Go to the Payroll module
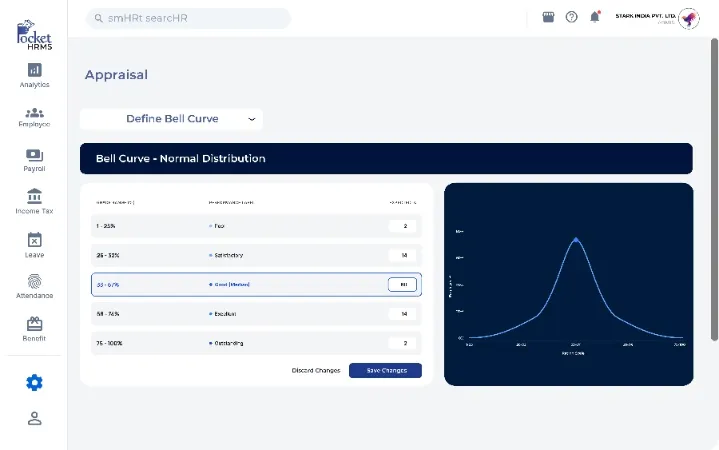Screen dimensions: 719x450 34,161
